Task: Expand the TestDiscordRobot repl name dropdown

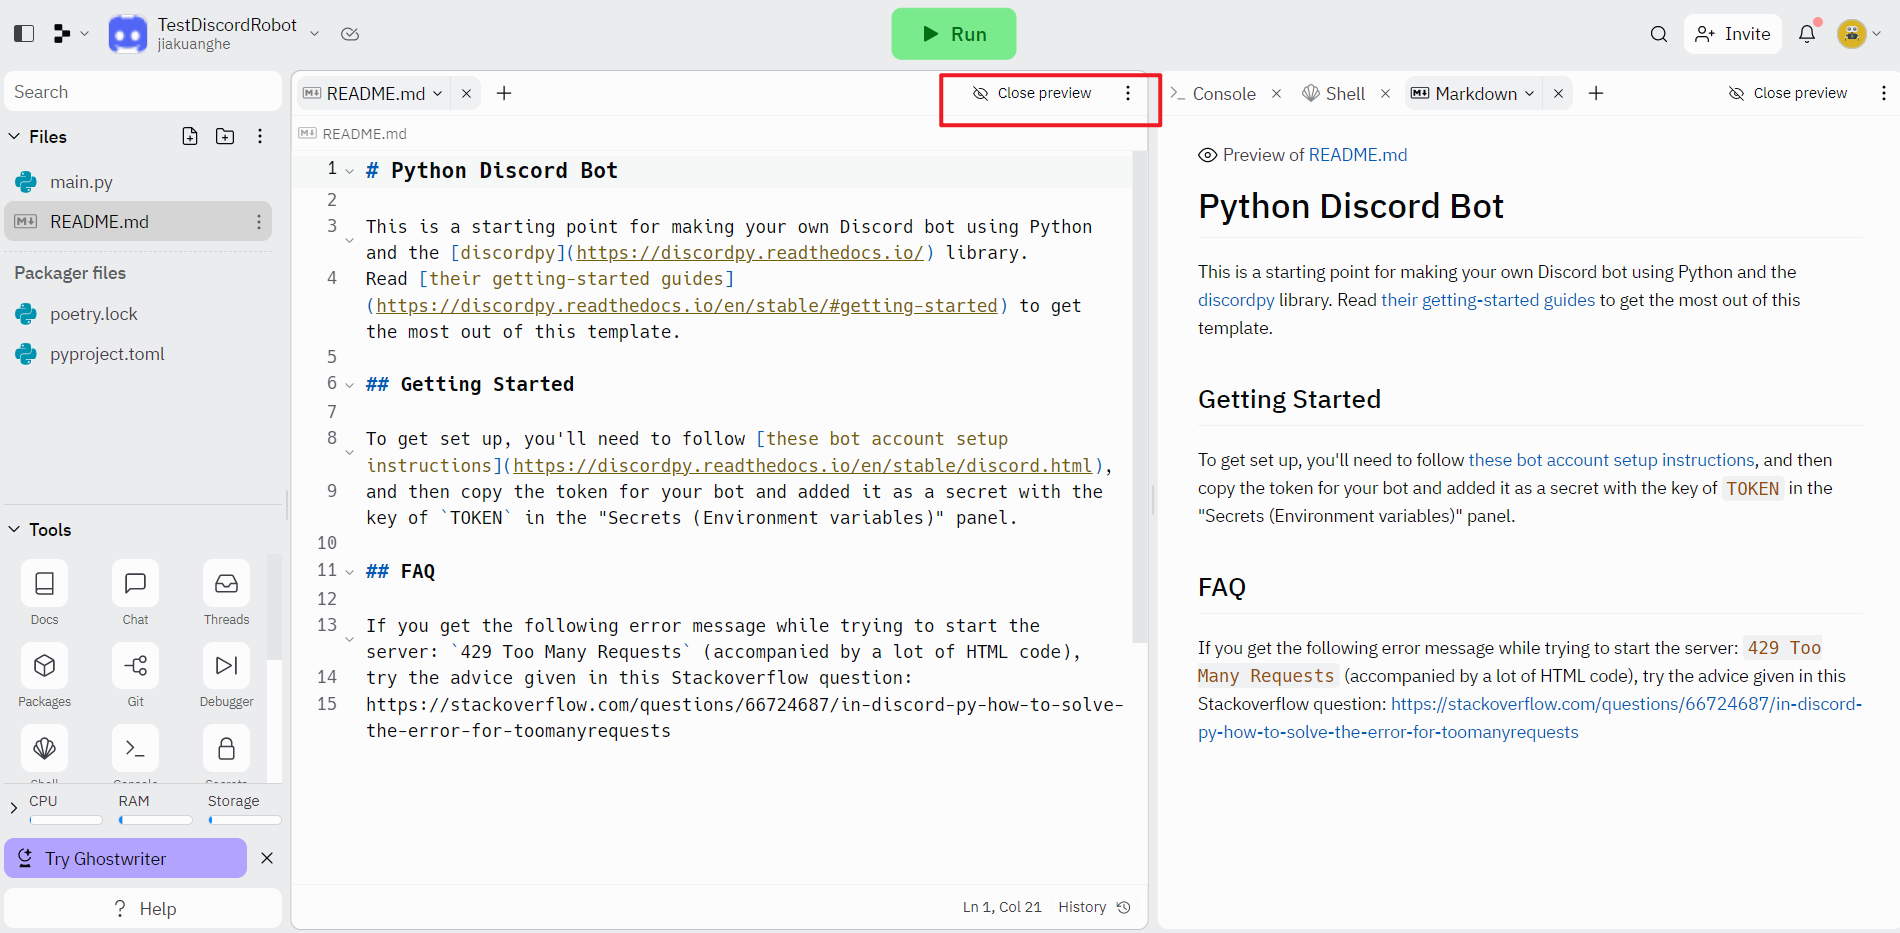Action: tap(314, 34)
